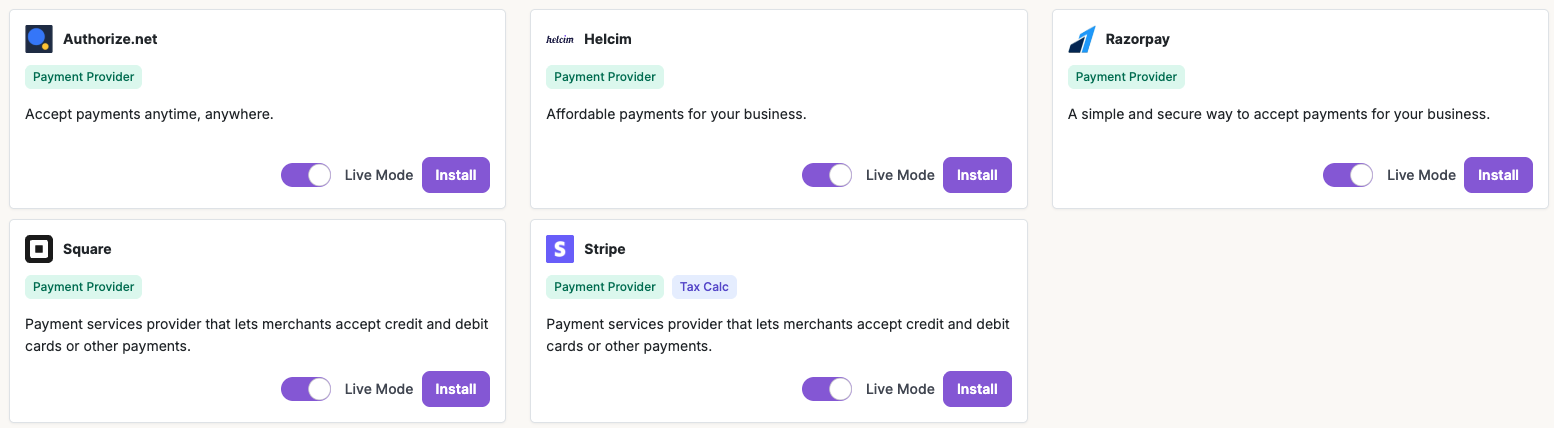Viewport: 1554px width, 428px height.
Task: Switch off Razorpay Live Mode toggle
Action: pos(1348,175)
